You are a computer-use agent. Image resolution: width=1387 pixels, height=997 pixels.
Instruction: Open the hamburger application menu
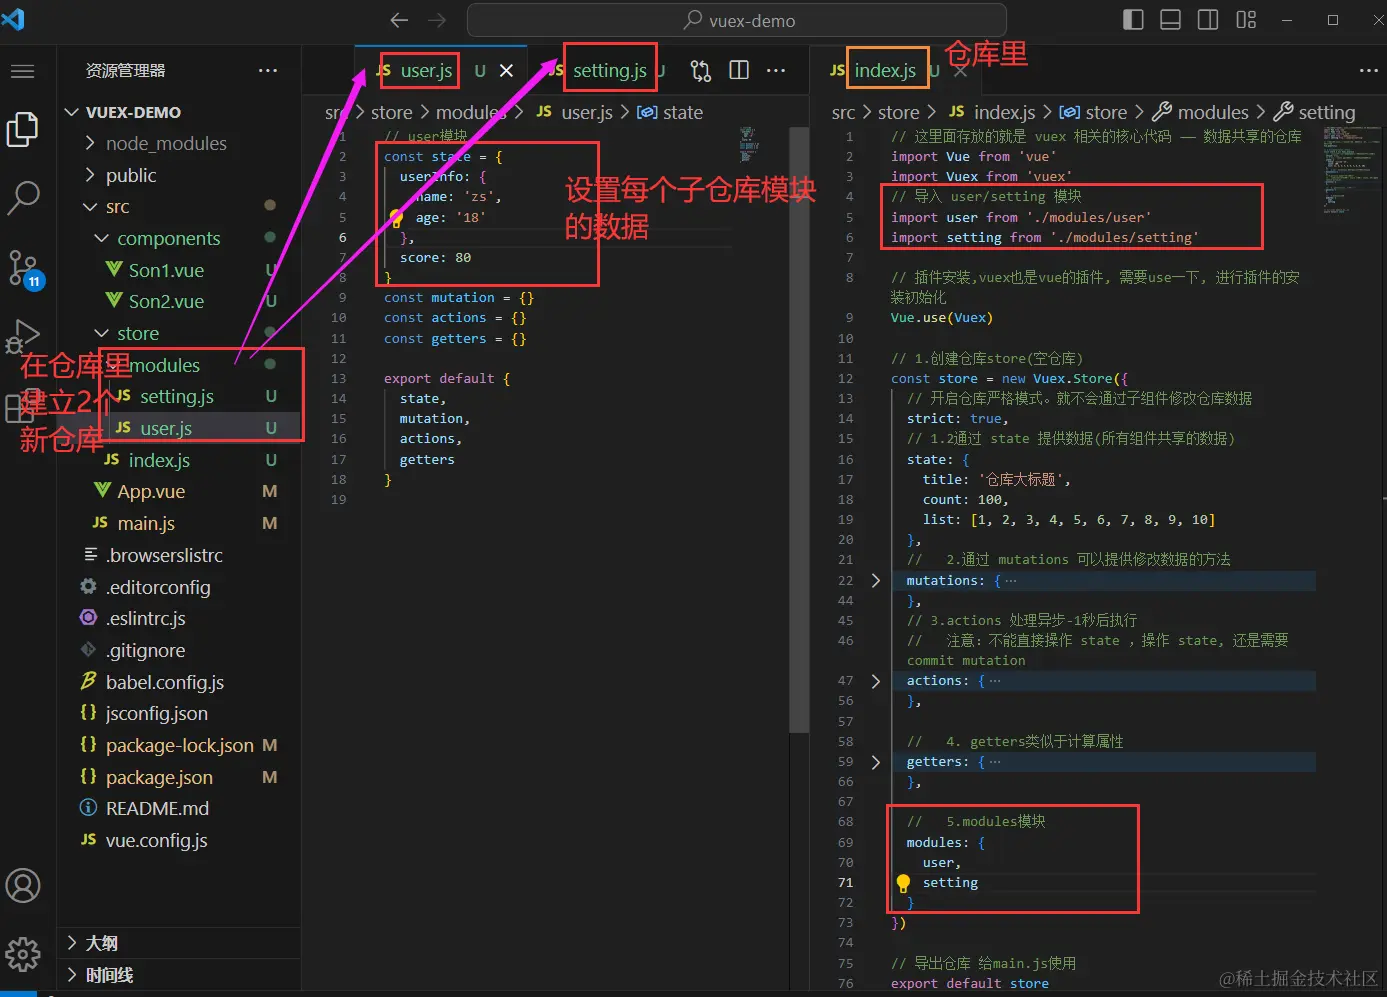click(x=23, y=71)
